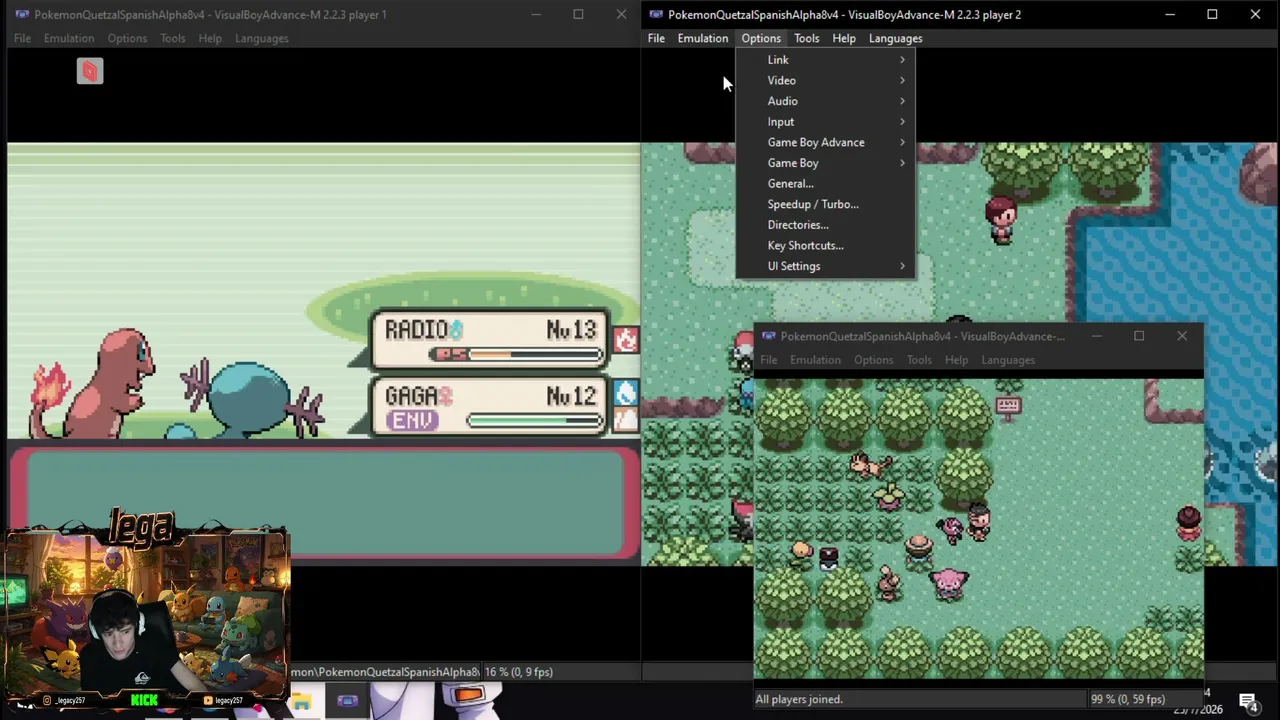Click the VisualBoyAdvance icon in the taskbar

(x=347, y=701)
